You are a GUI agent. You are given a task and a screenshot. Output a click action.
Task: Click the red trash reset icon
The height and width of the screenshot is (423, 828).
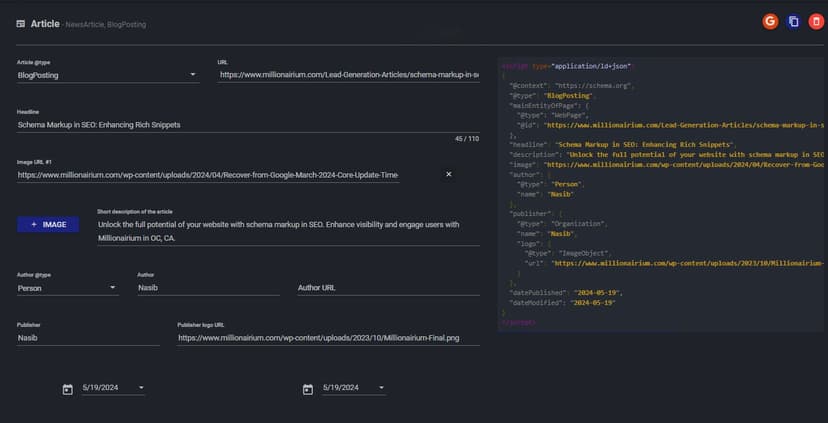(816, 21)
